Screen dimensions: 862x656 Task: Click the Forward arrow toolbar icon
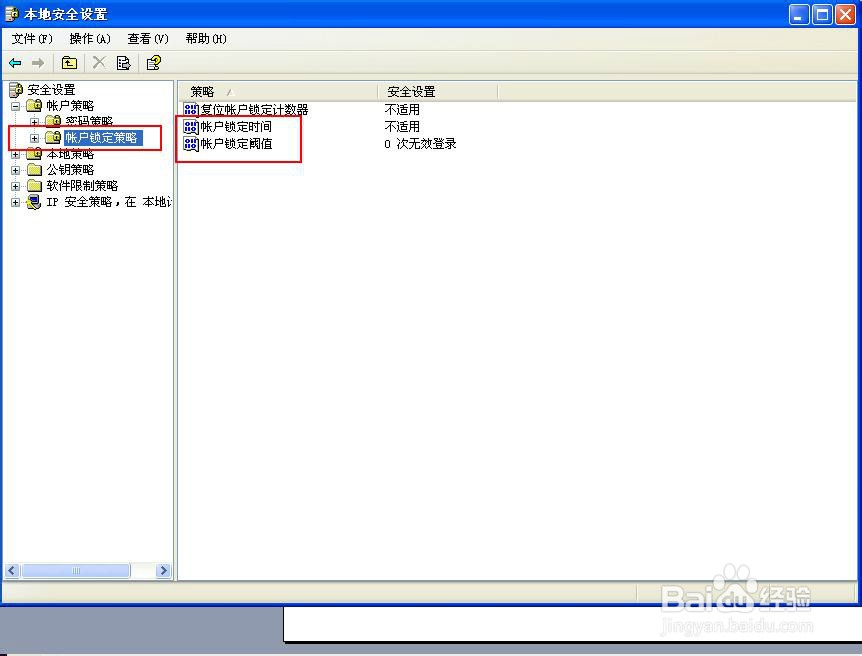click(38, 63)
